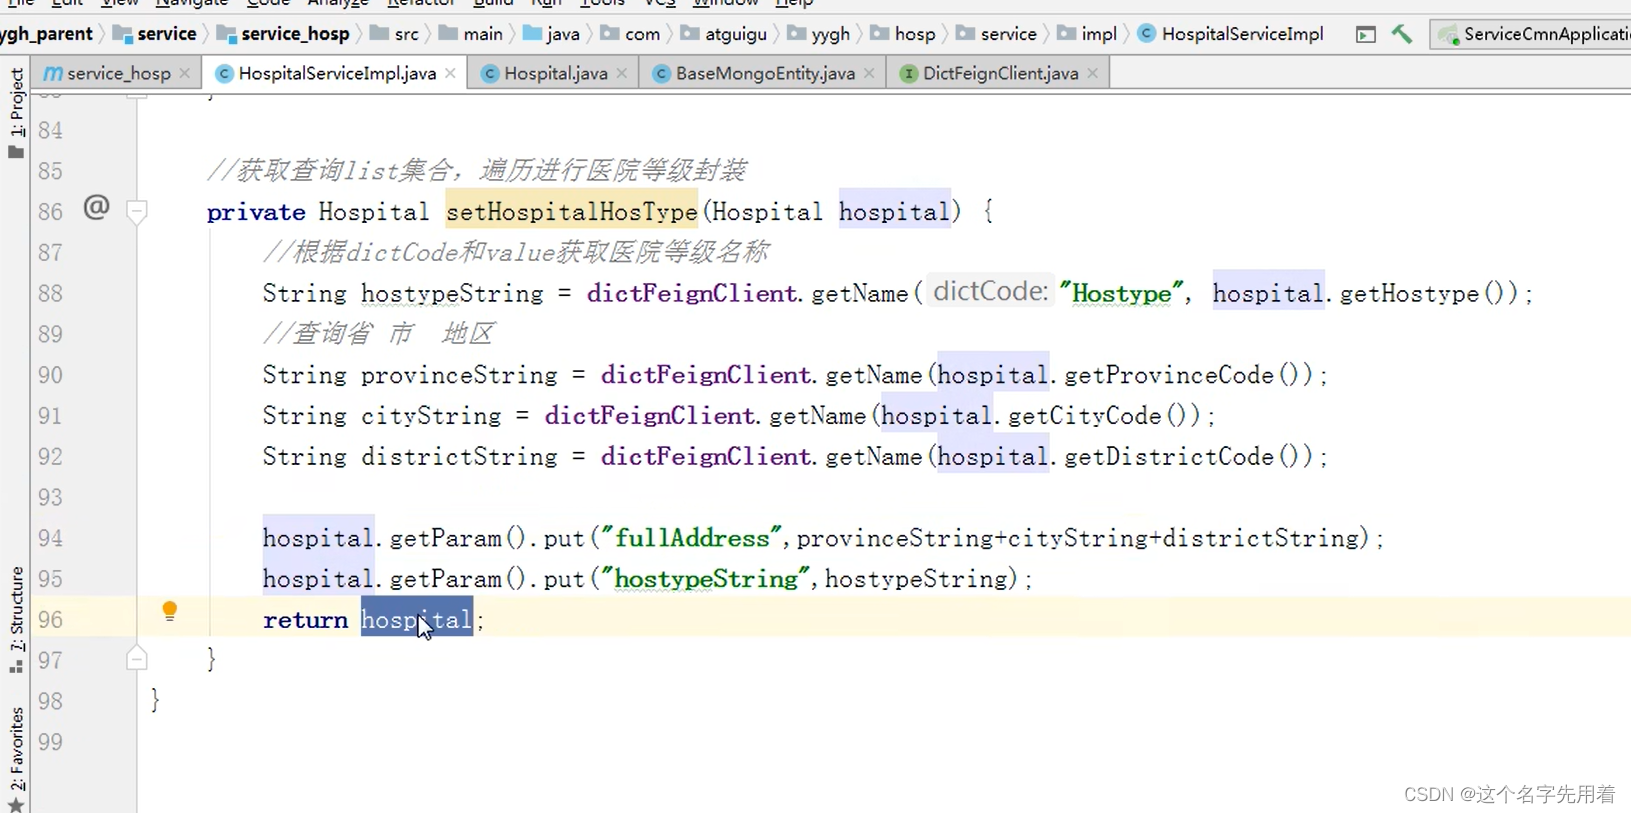Close the Hospital.java tab

pyautogui.click(x=622, y=73)
